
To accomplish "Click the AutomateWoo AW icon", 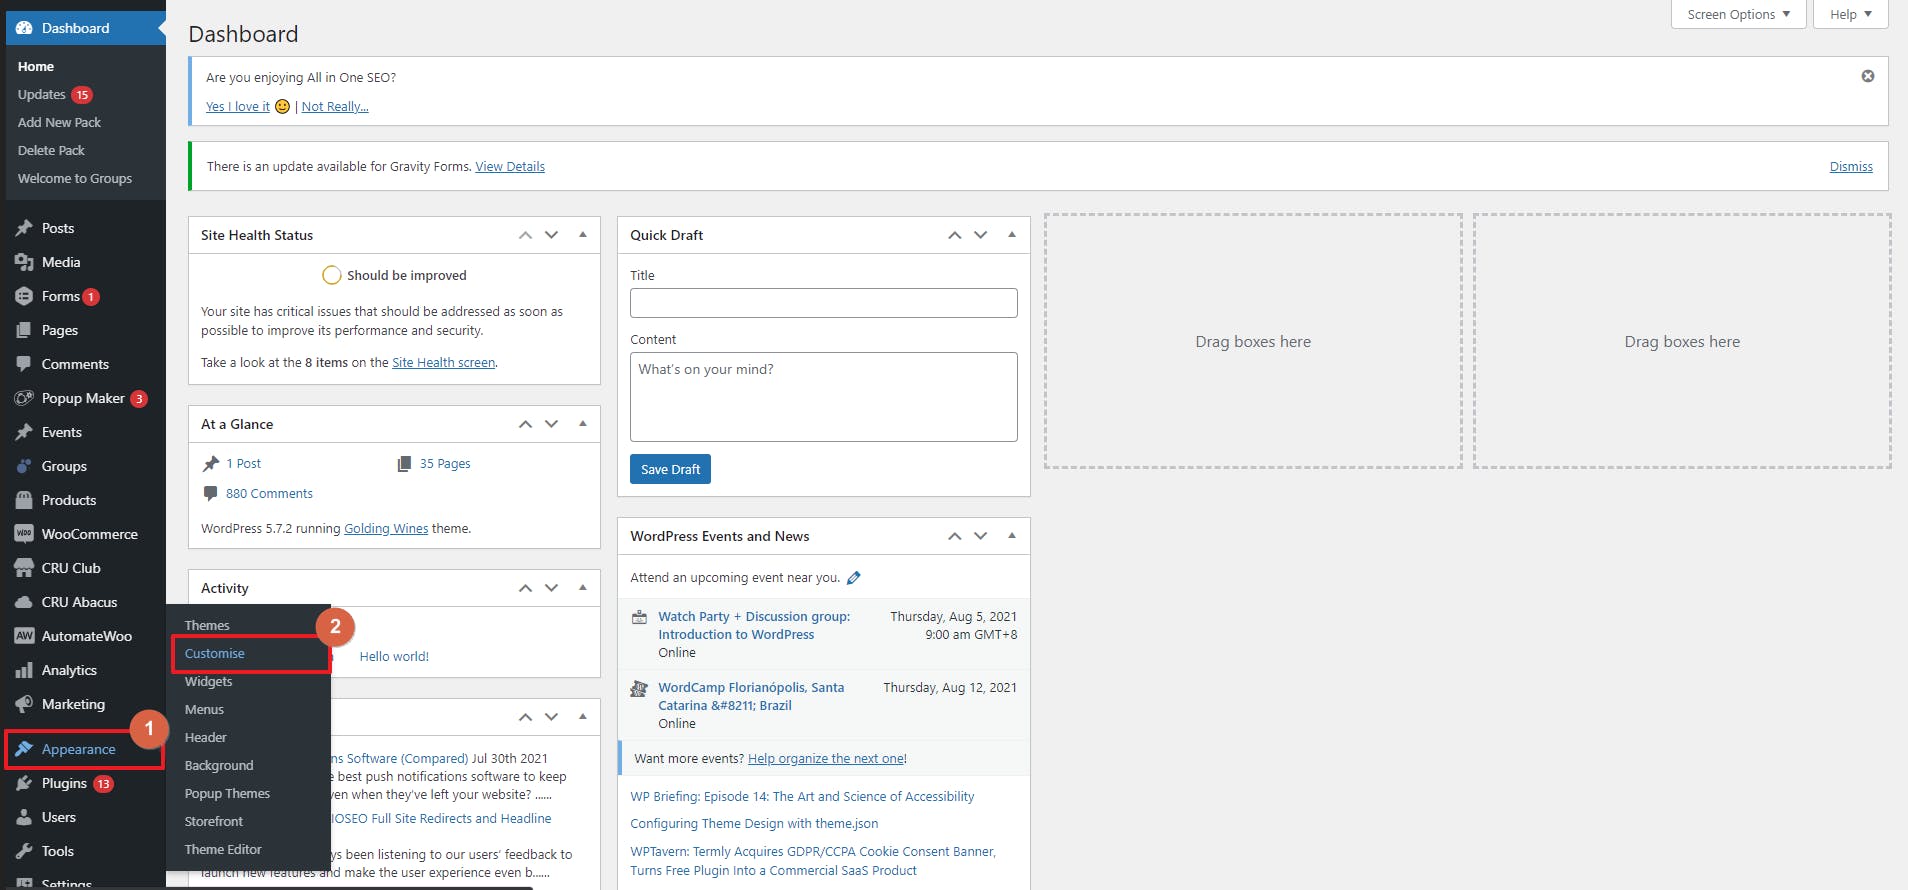I will (24, 636).
